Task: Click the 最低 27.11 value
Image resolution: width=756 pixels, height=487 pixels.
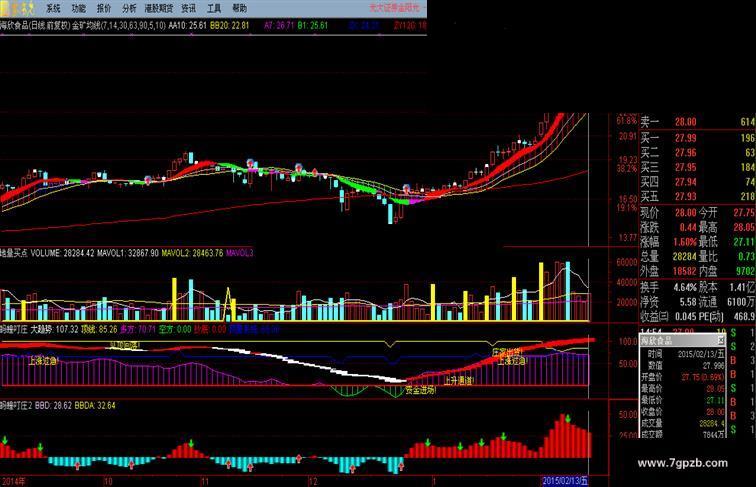Action: click(x=744, y=242)
